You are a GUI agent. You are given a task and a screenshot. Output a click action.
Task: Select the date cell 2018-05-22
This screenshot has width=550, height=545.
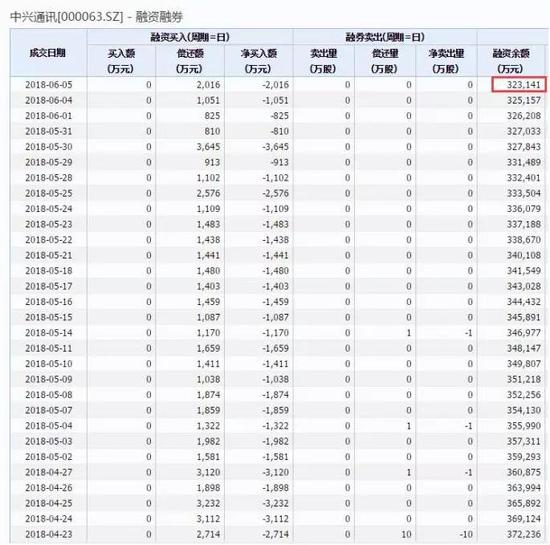tap(48, 240)
